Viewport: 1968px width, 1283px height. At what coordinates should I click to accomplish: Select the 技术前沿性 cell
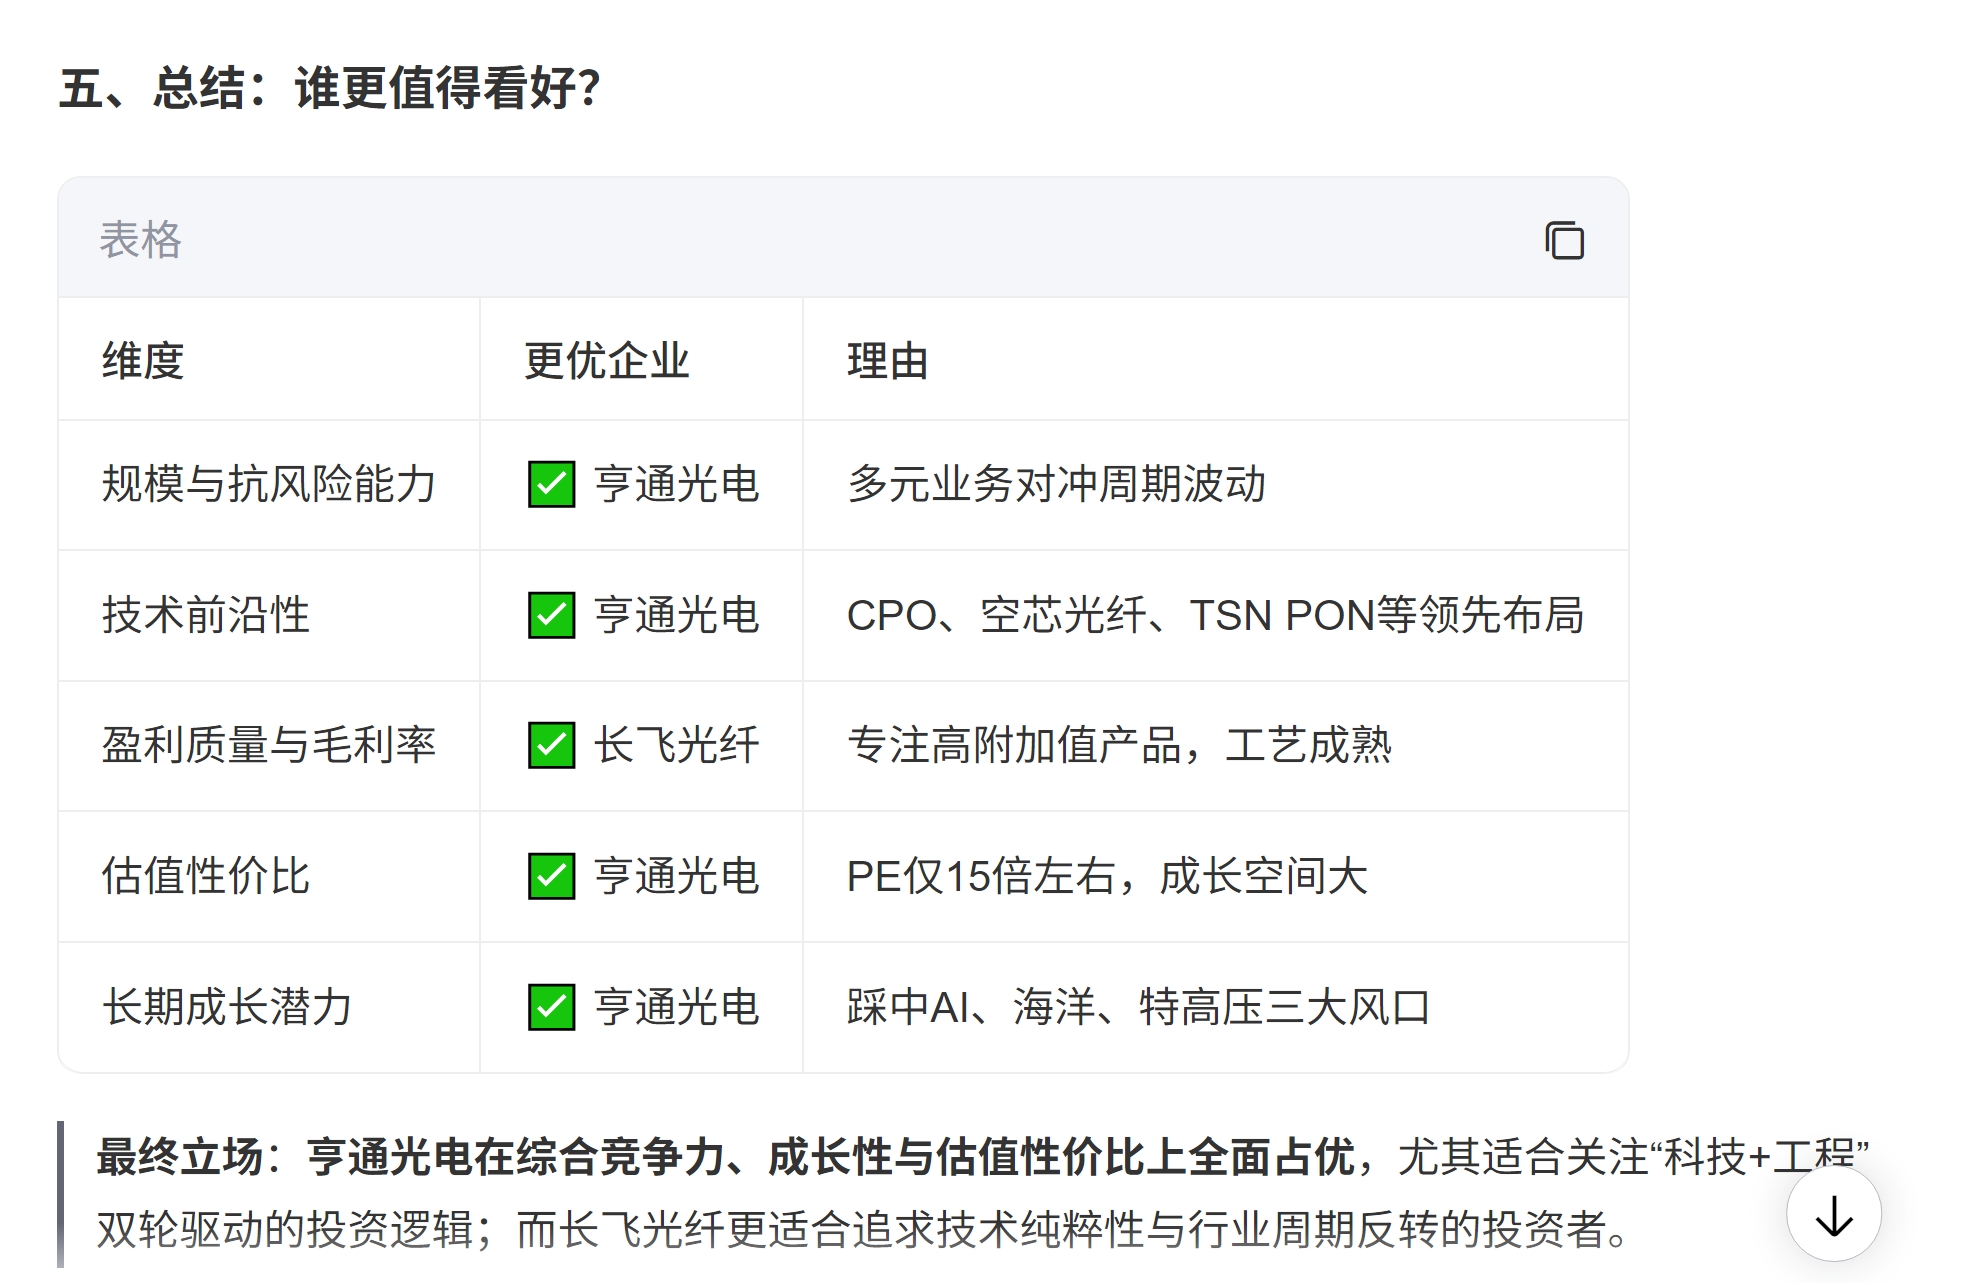click(x=206, y=615)
